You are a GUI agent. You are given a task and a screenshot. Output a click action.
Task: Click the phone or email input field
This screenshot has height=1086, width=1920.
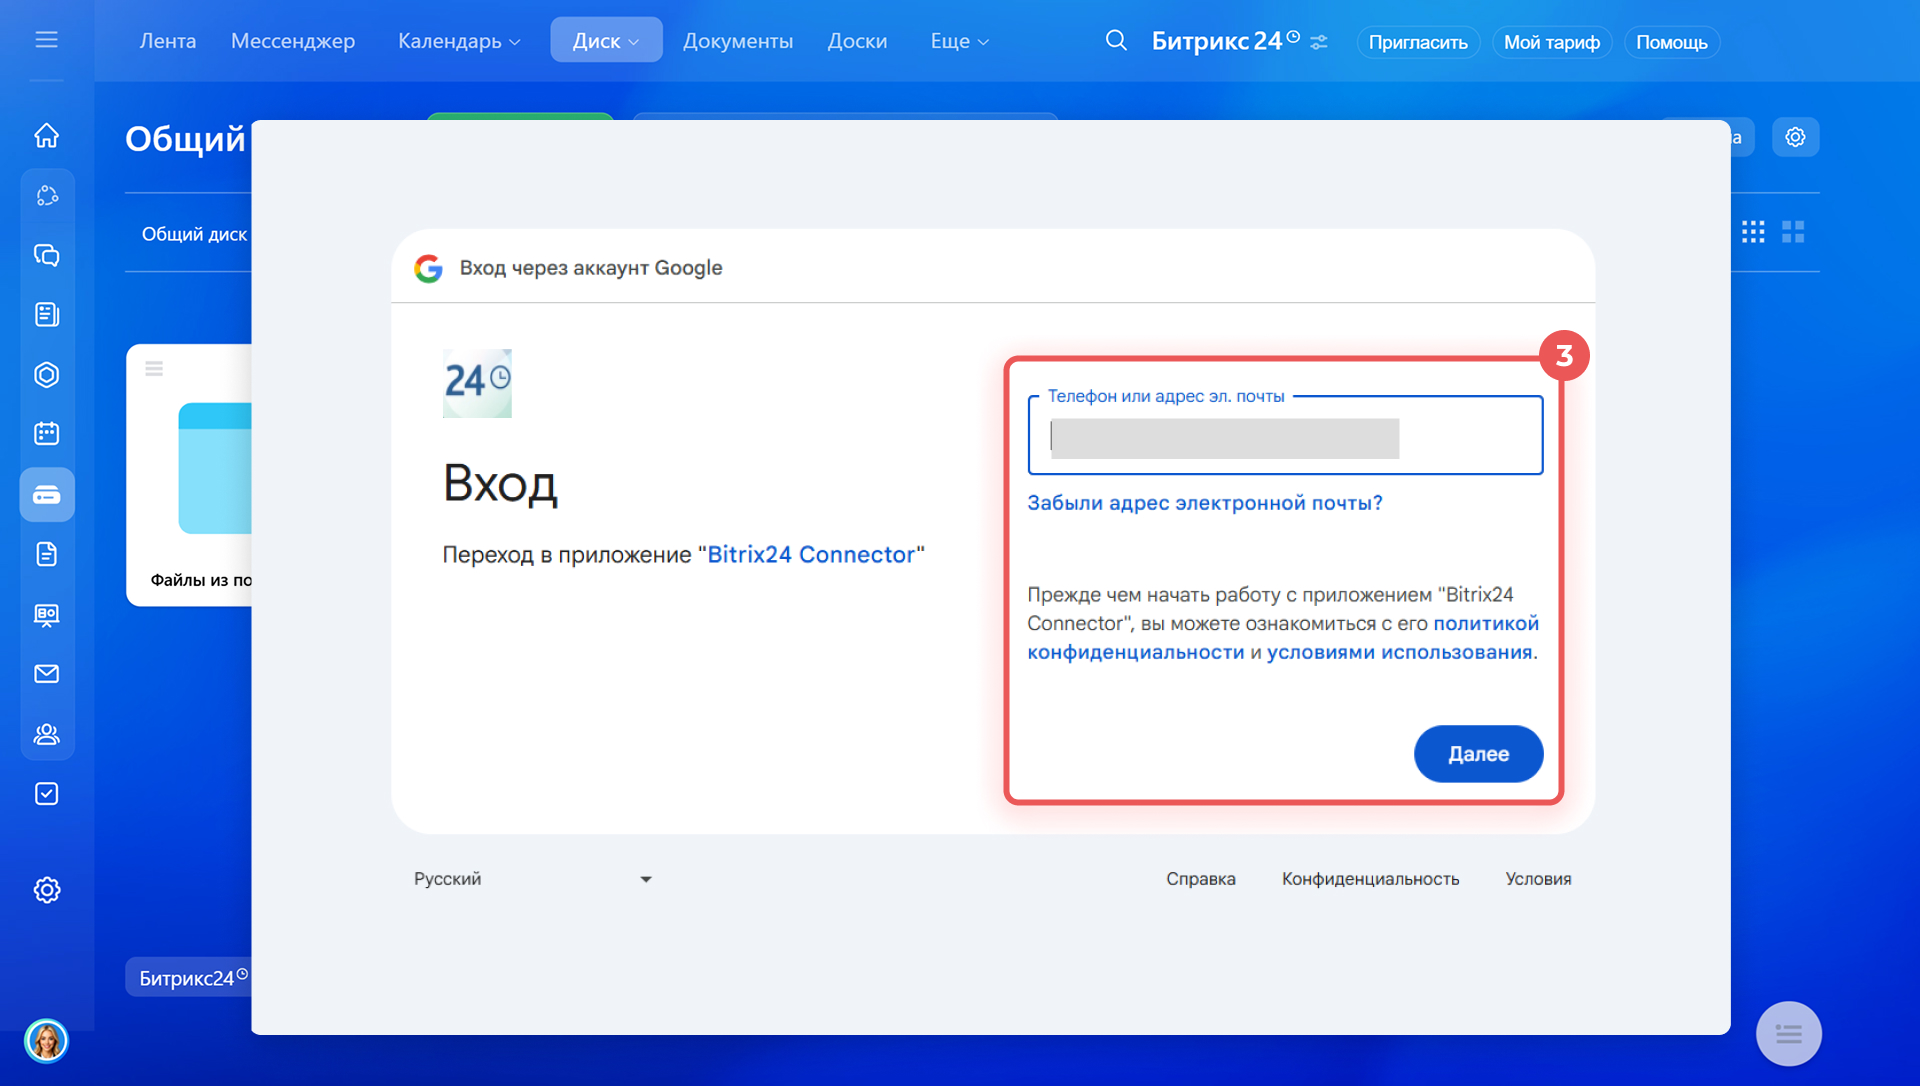pyautogui.click(x=1285, y=438)
